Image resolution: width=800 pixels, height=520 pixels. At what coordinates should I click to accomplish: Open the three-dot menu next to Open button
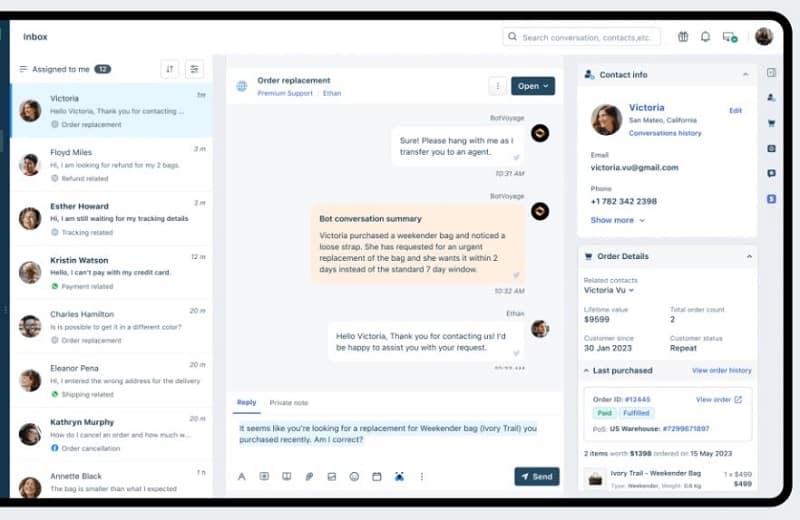(497, 86)
